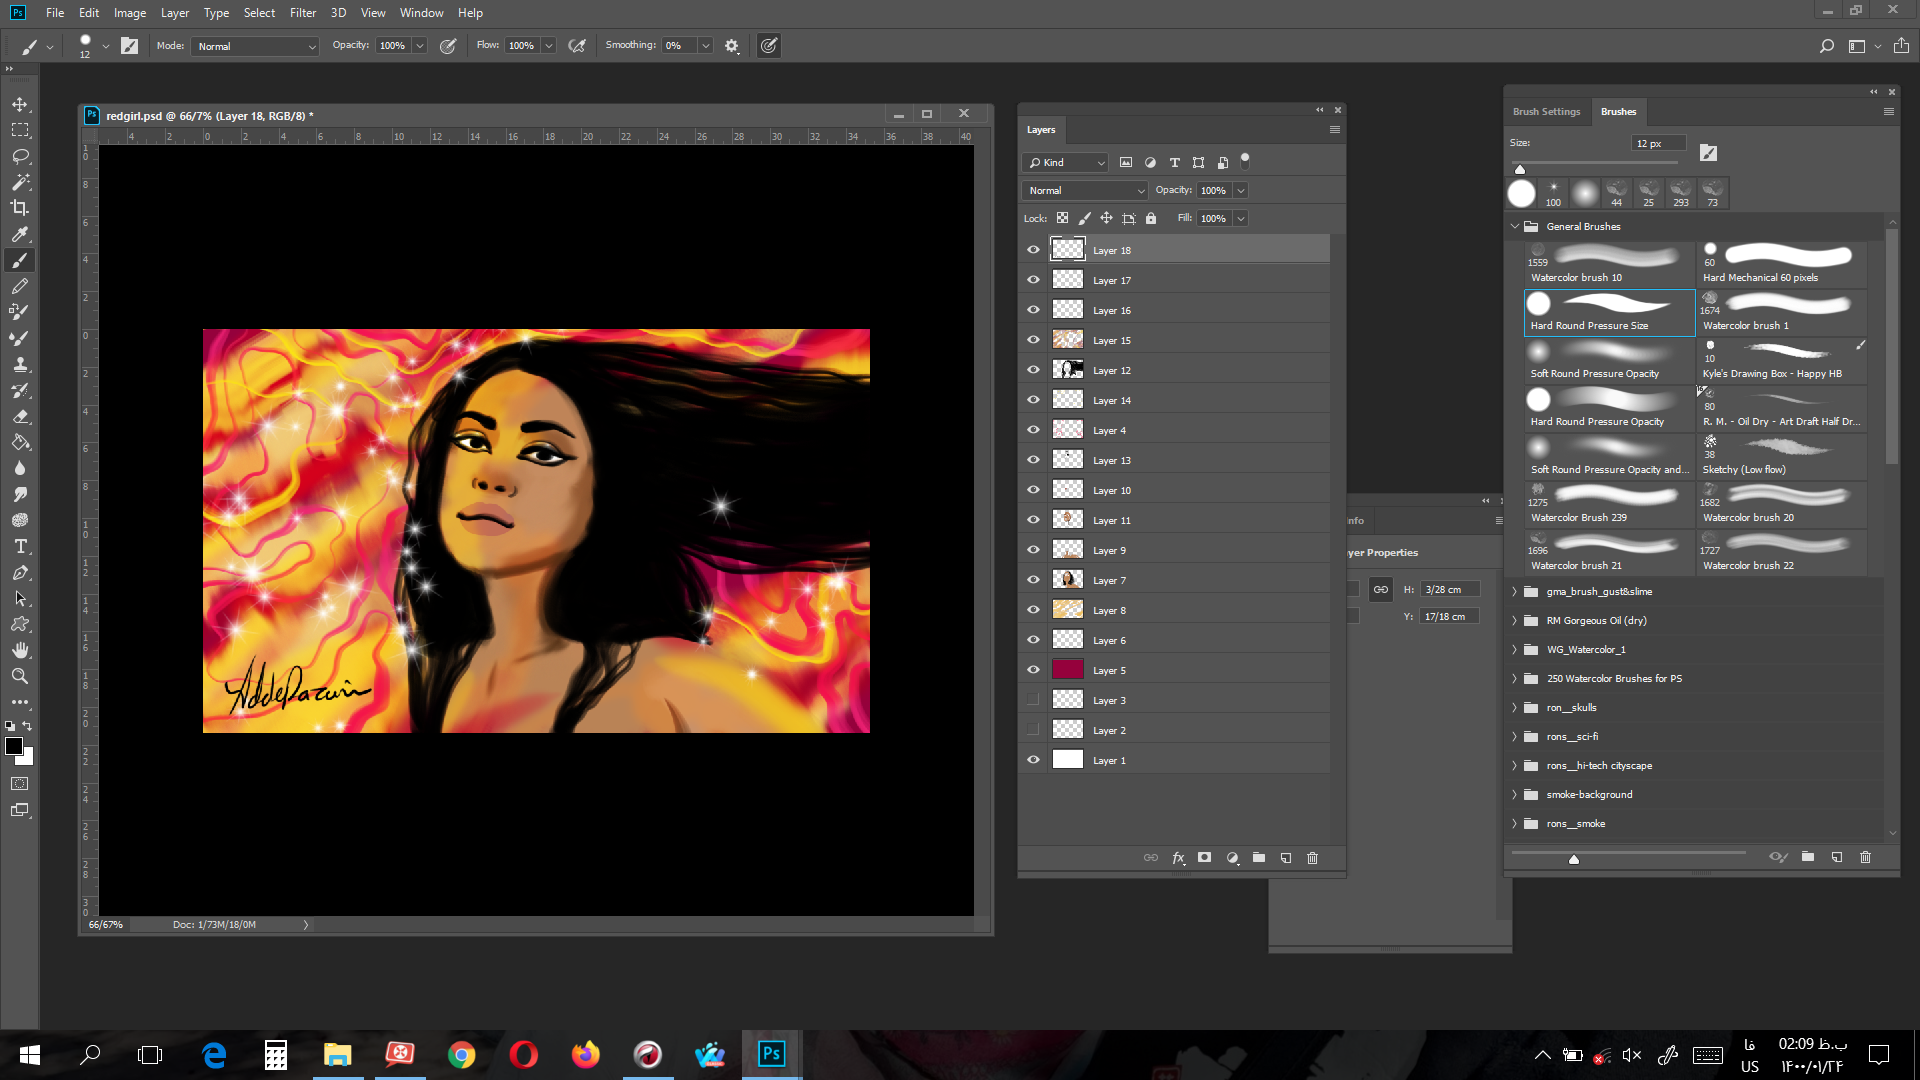1920x1080 pixels.
Task: Select the Hand tool
Action: [20, 650]
